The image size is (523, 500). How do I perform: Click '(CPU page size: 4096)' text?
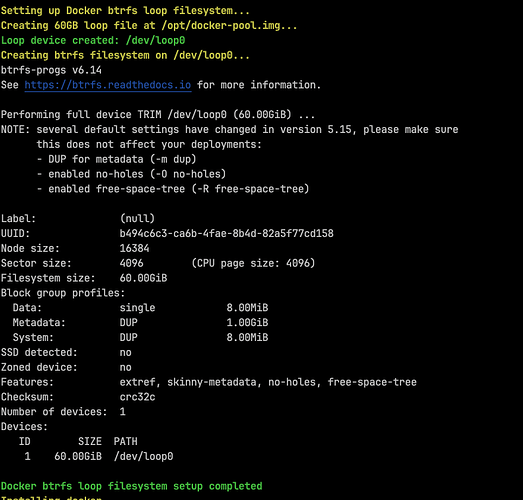click(x=253, y=263)
